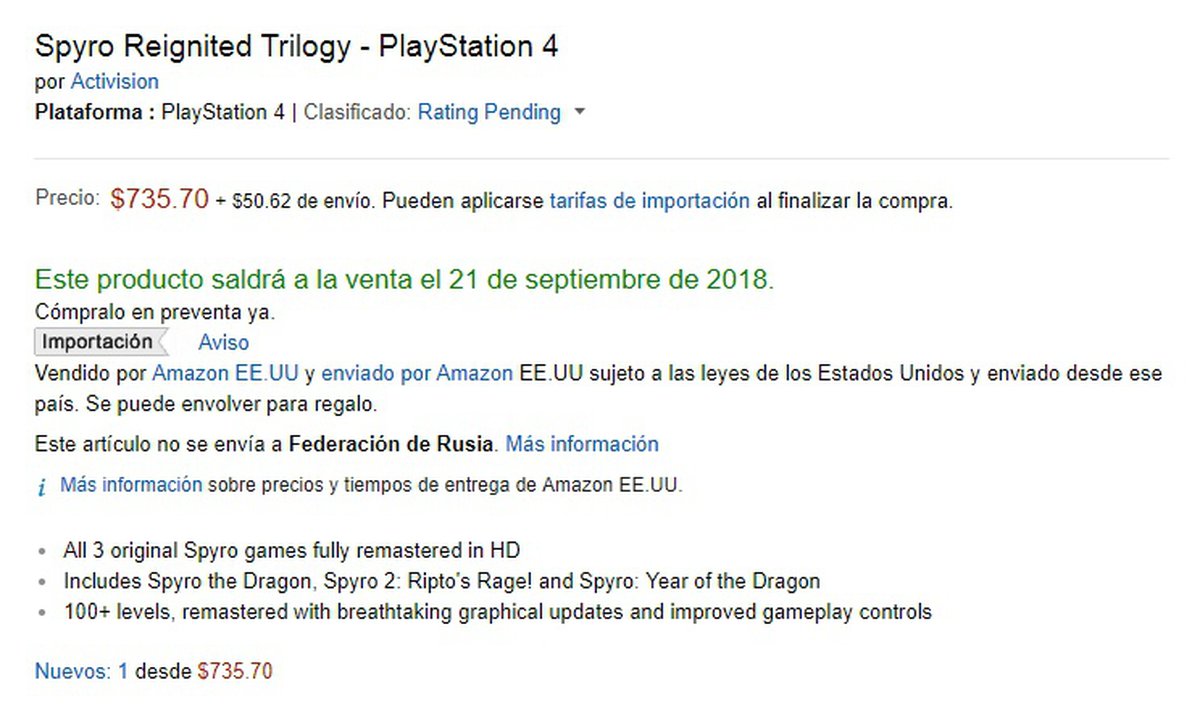Click the $735.70 price beside Nuevos
Screen dimensions: 1200x714
coord(235,671)
